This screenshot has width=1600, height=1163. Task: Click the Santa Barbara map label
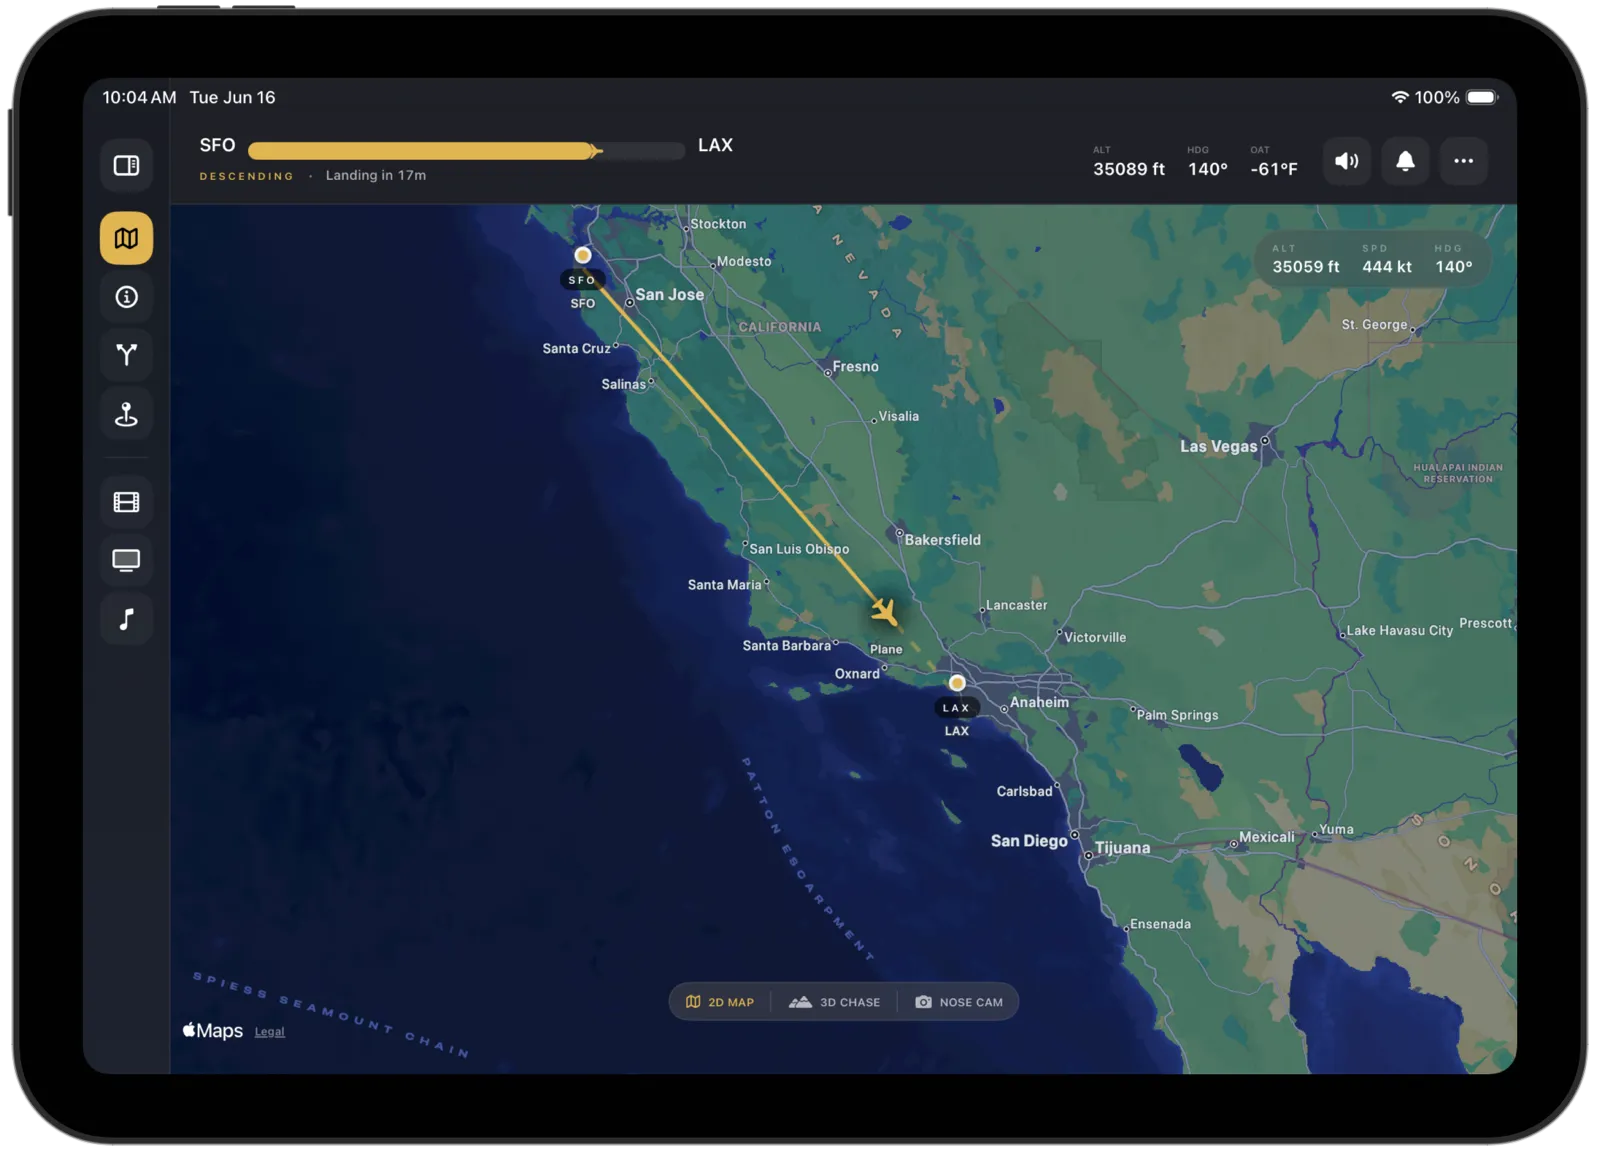pyautogui.click(x=787, y=646)
